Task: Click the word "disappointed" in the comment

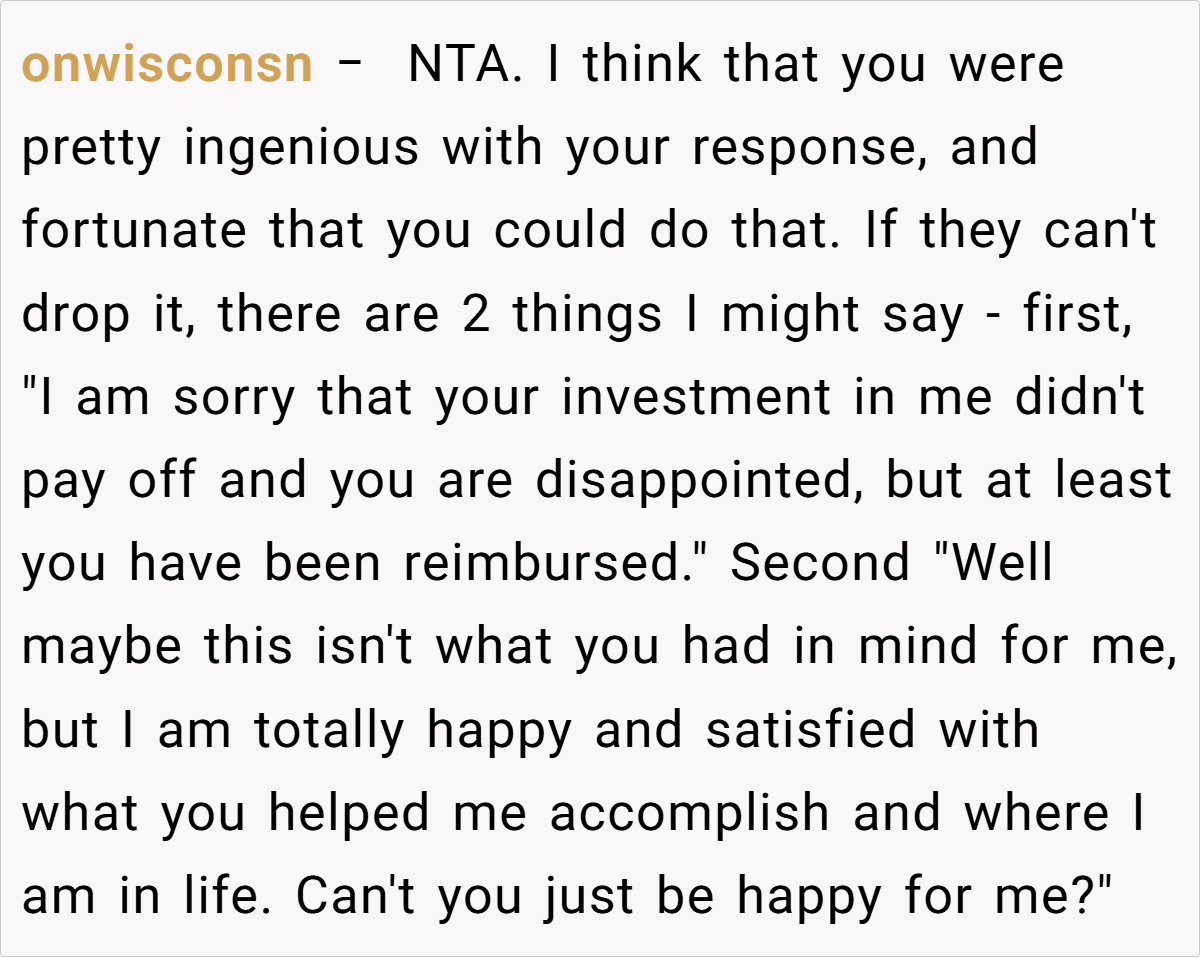Action: [703, 481]
